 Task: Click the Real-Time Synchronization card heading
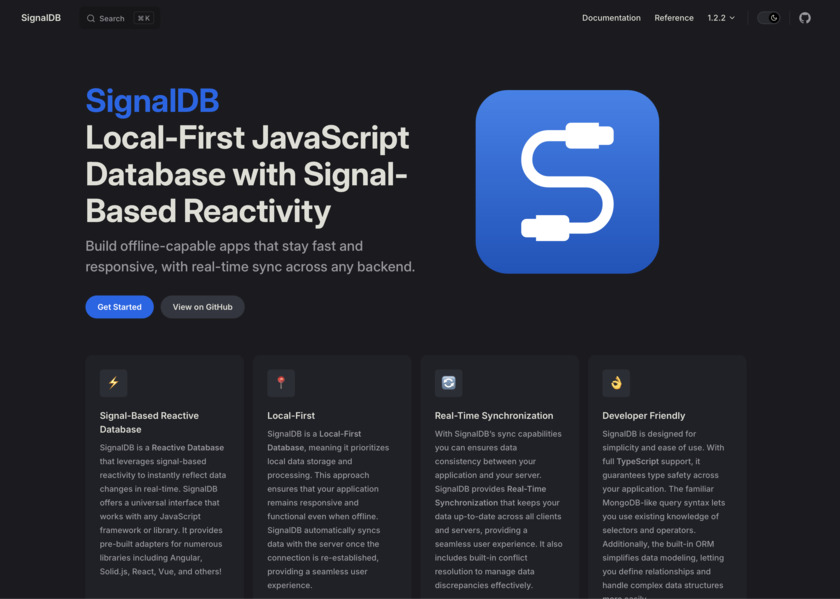pyautogui.click(x=494, y=415)
